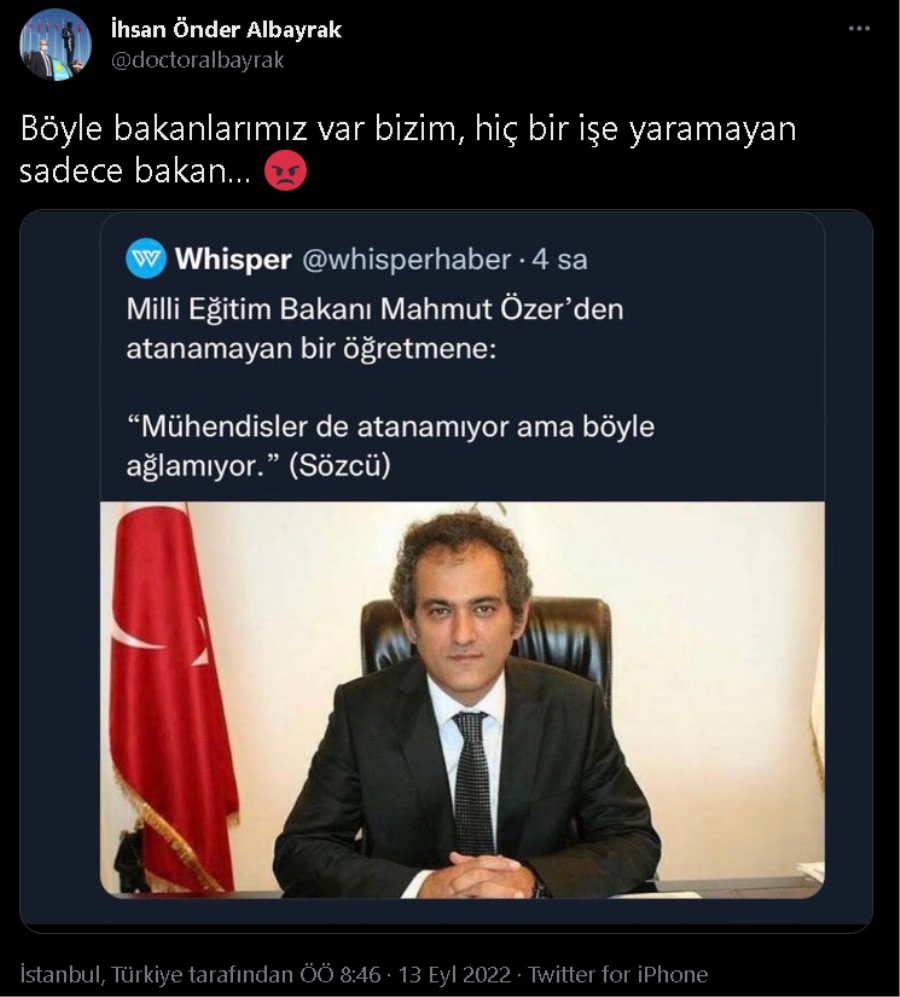Open İhsan Önder Albayrak's profile avatar

(x=55, y=45)
